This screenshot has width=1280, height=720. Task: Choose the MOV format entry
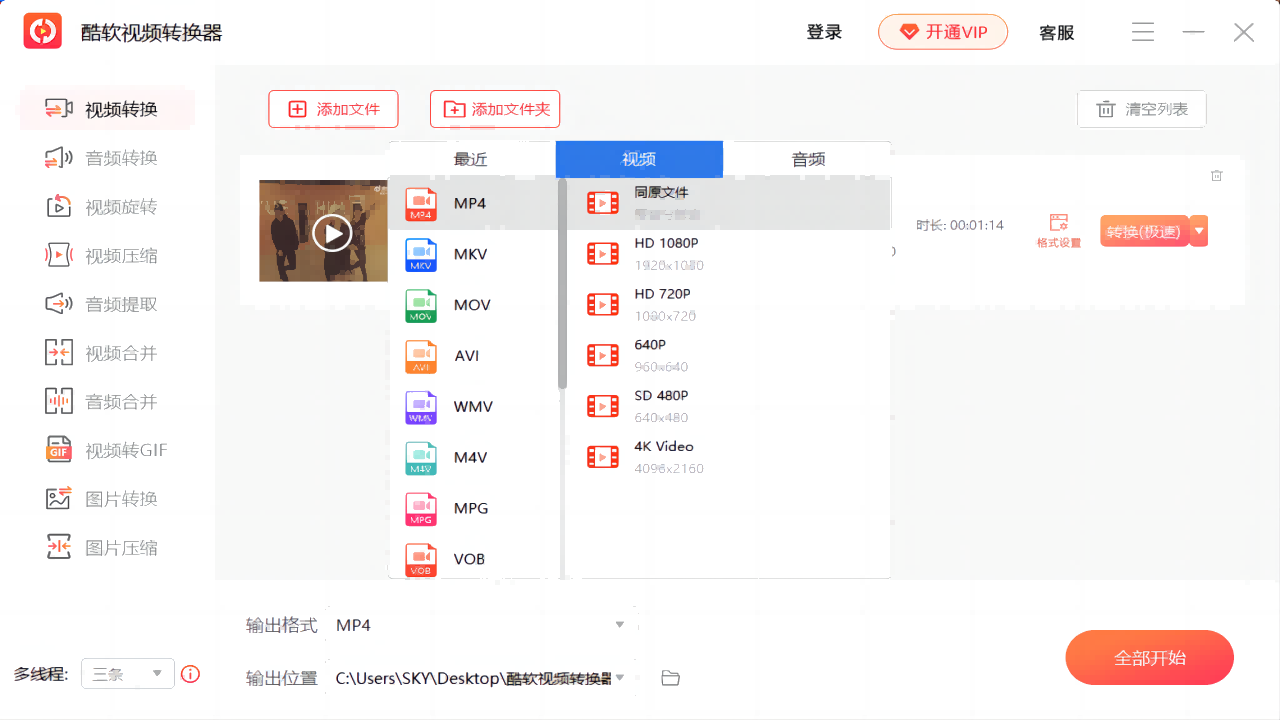tap(471, 305)
